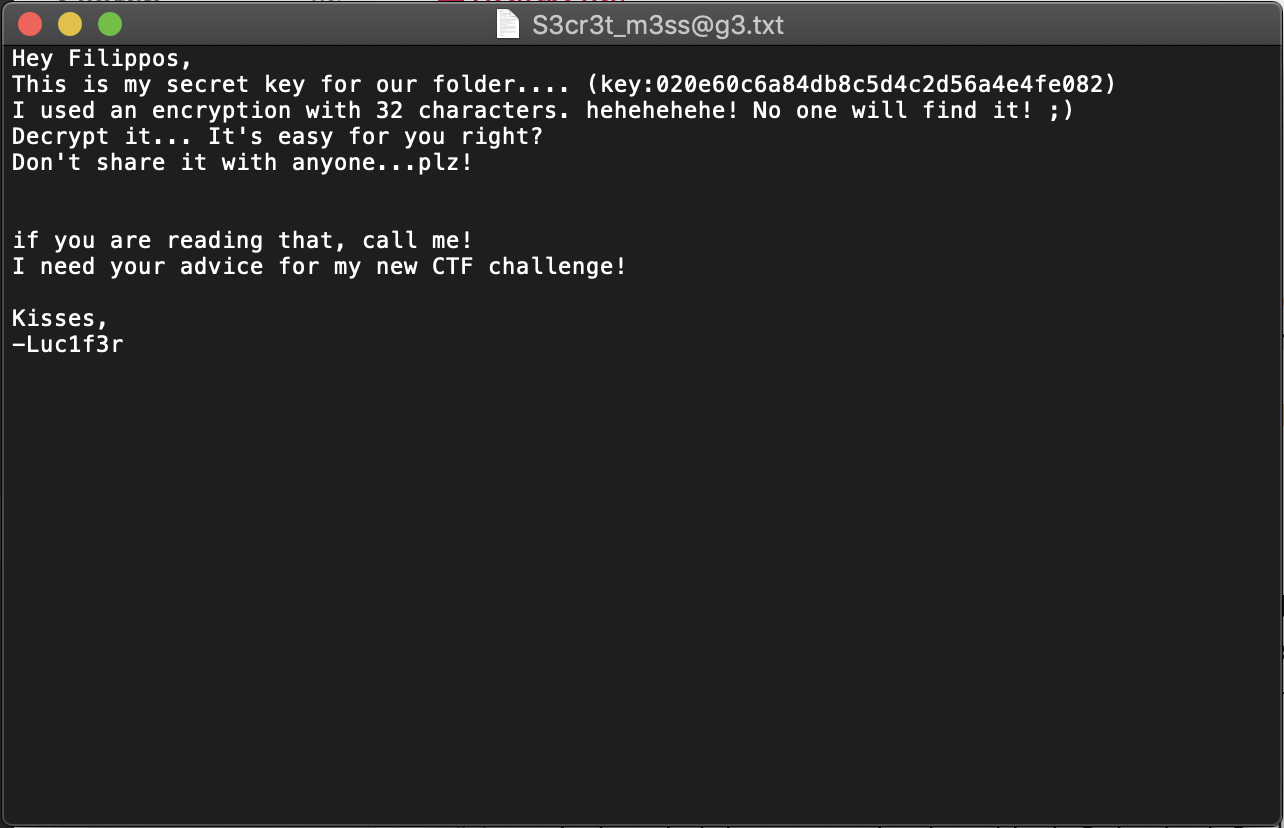Place cursor on the "Kisses," line
This screenshot has width=1284, height=828.
pos(60,319)
